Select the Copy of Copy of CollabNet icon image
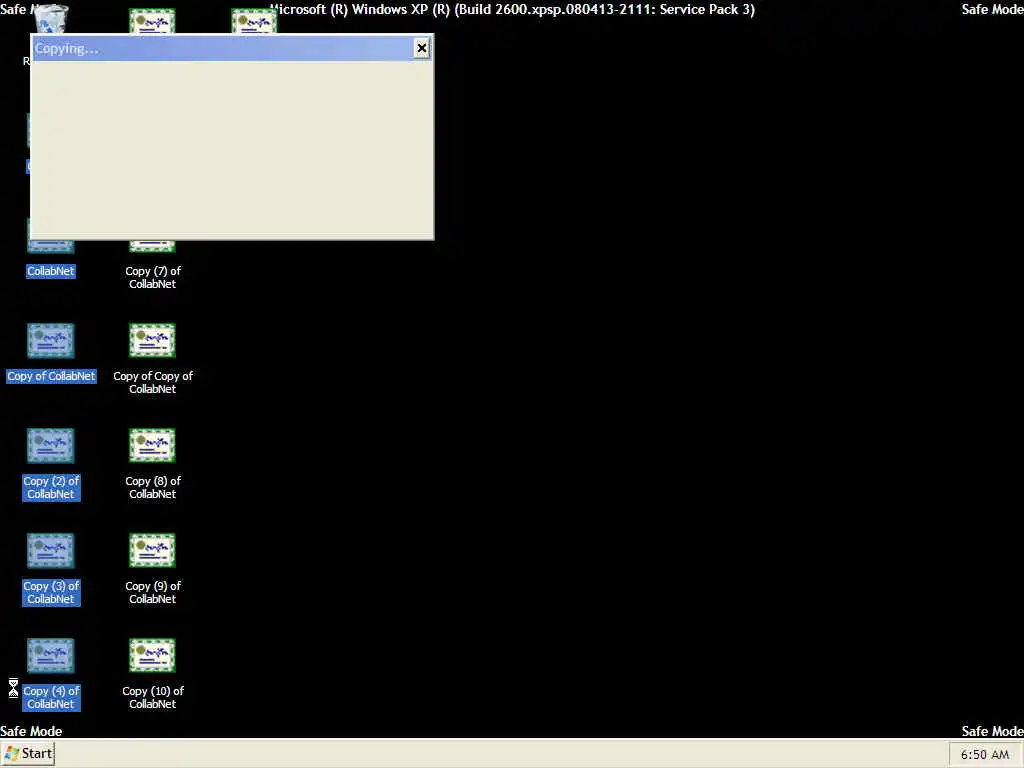Image resolution: width=1024 pixels, height=768 pixels. [x=152, y=340]
